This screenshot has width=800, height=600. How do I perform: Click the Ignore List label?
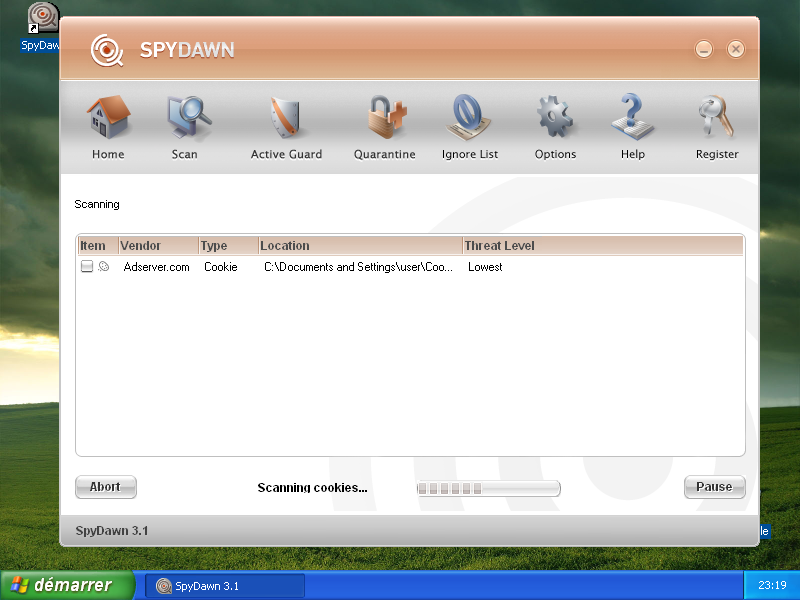pyautogui.click(x=470, y=154)
